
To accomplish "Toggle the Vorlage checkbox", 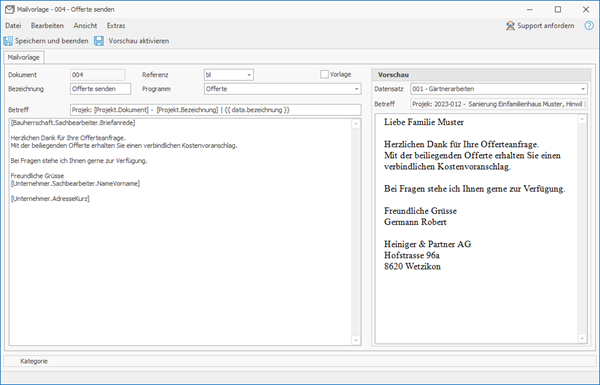I will click(324, 74).
